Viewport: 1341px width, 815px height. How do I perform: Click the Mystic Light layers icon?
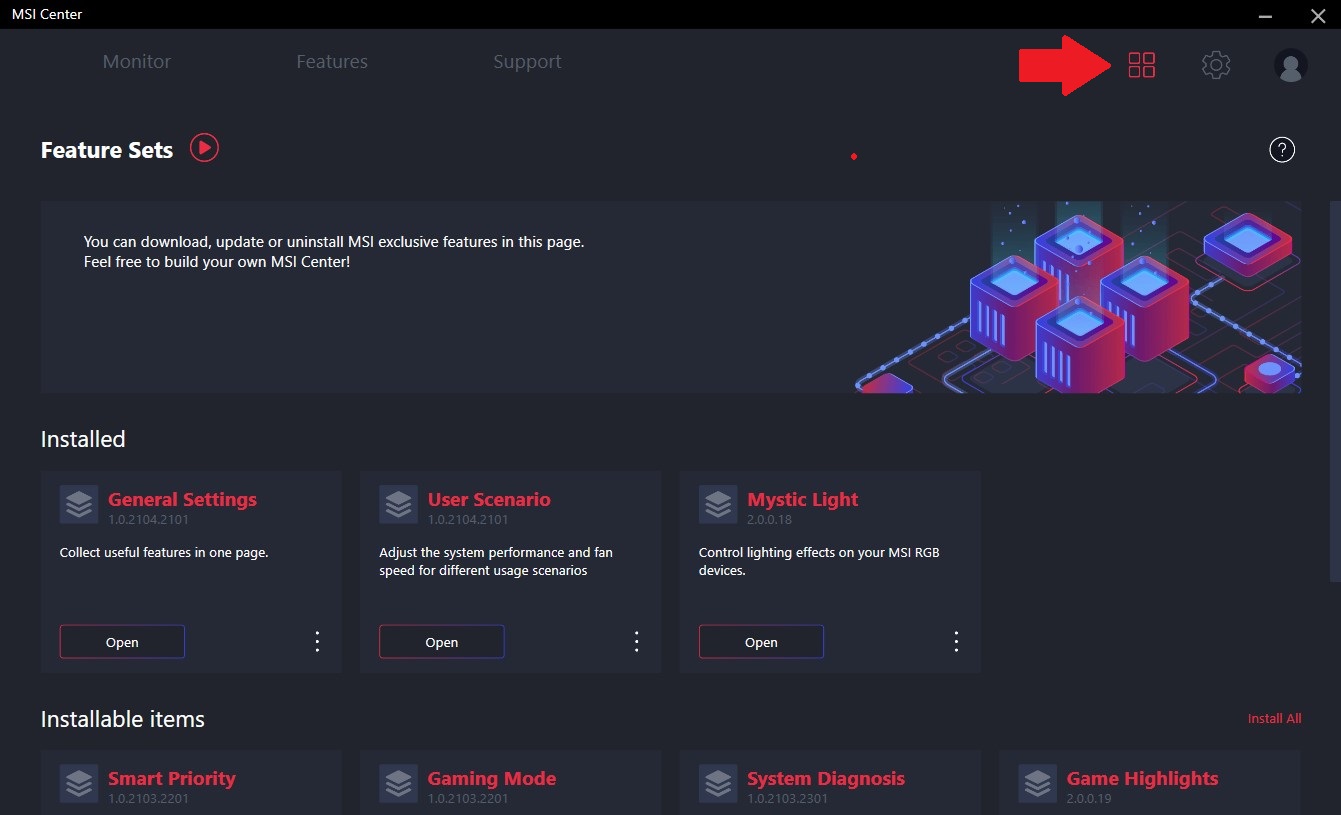pyautogui.click(x=718, y=504)
